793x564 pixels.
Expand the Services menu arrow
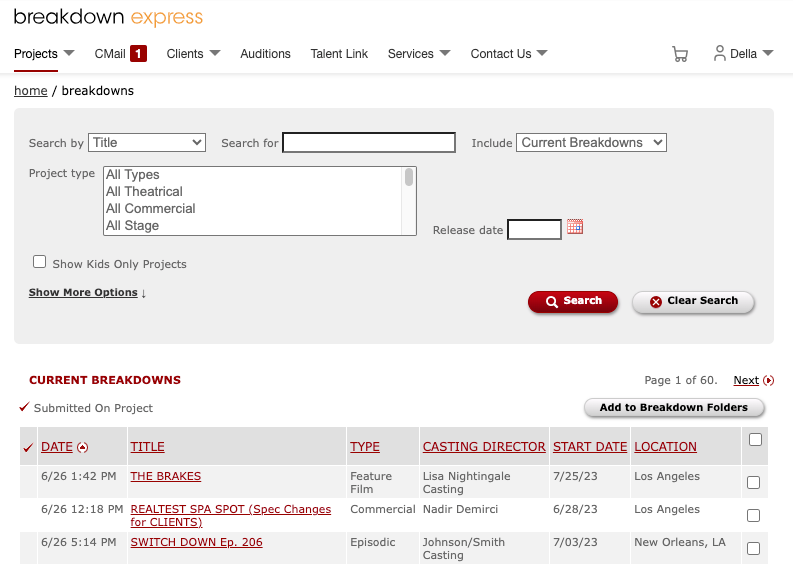coord(445,53)
